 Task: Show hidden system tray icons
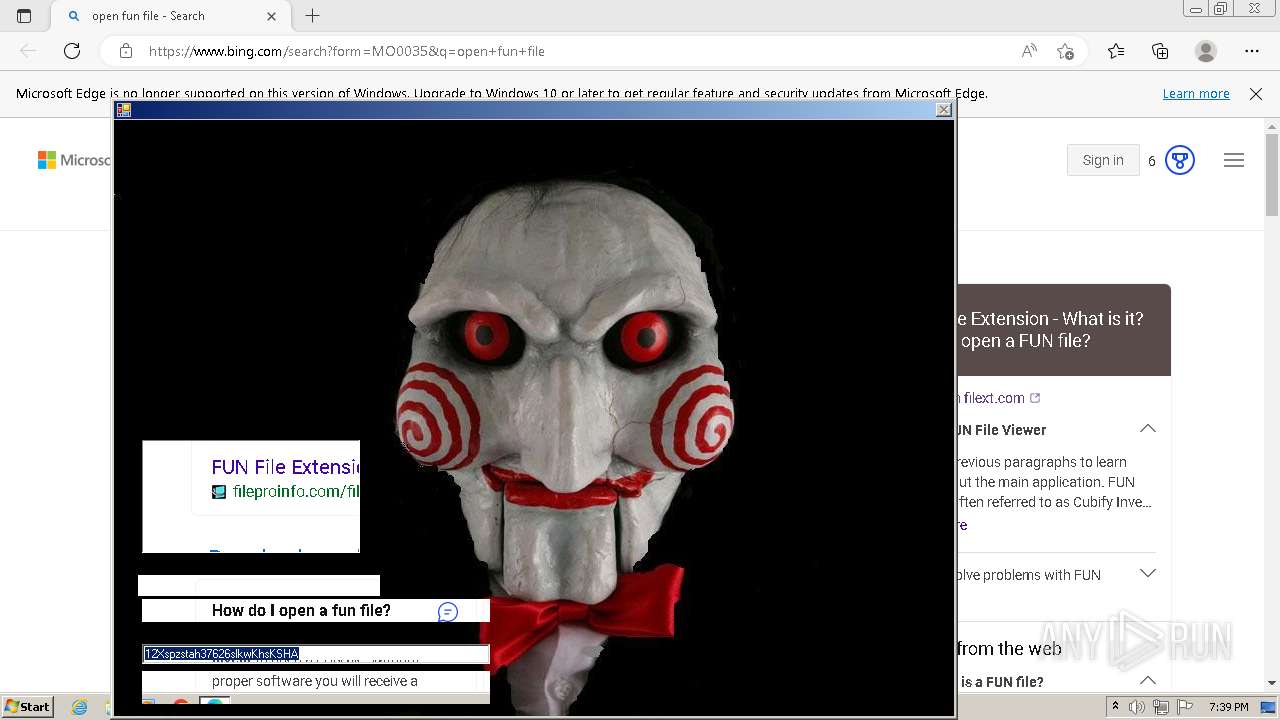pos(1115,707)
